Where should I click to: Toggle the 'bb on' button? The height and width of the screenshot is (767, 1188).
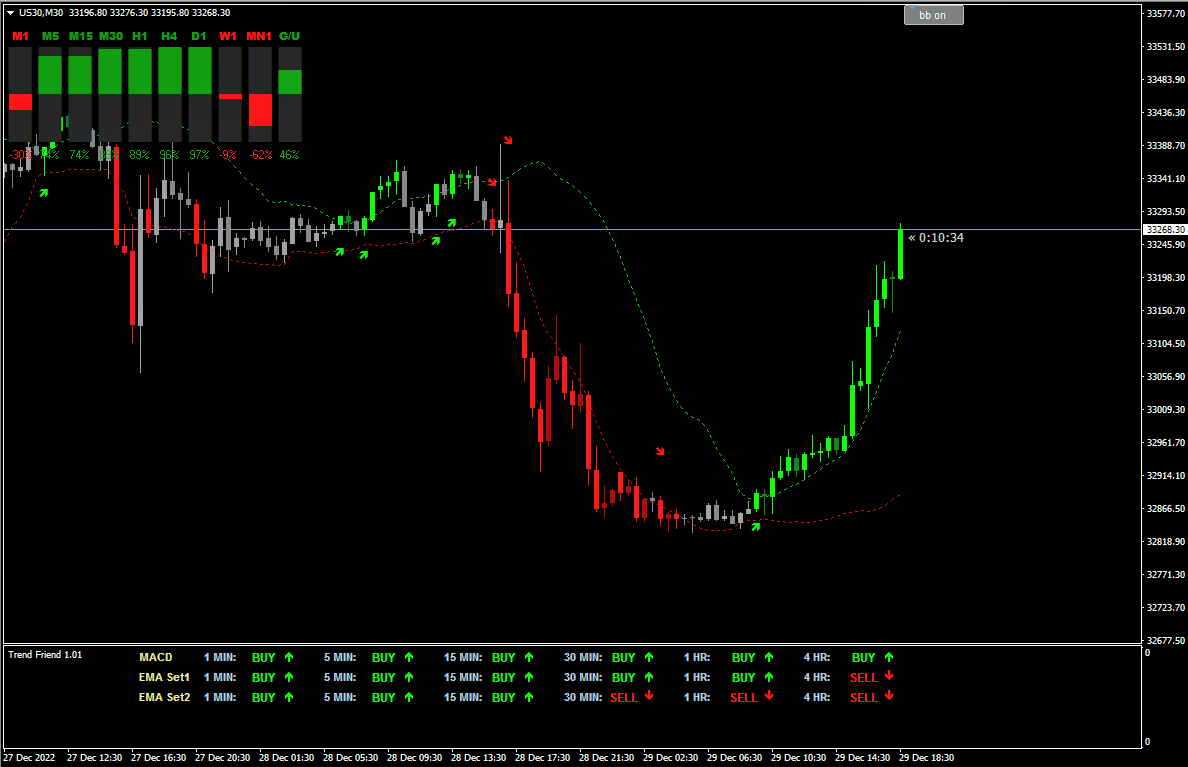click(x=933, y=15)
